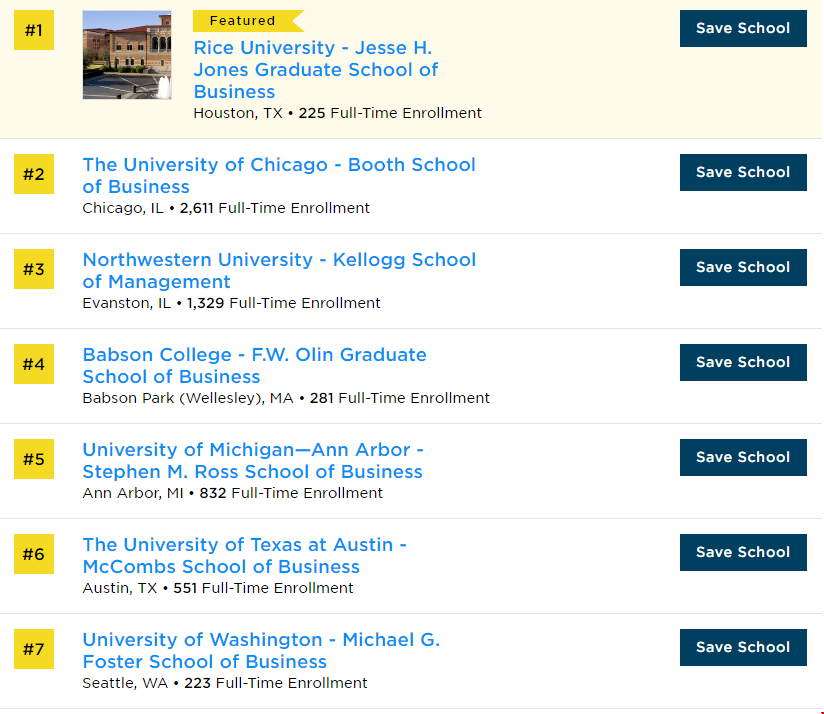Save the Stephen M. Ross School
Viewport: 824px width, 714px height.
coord(743,457)
